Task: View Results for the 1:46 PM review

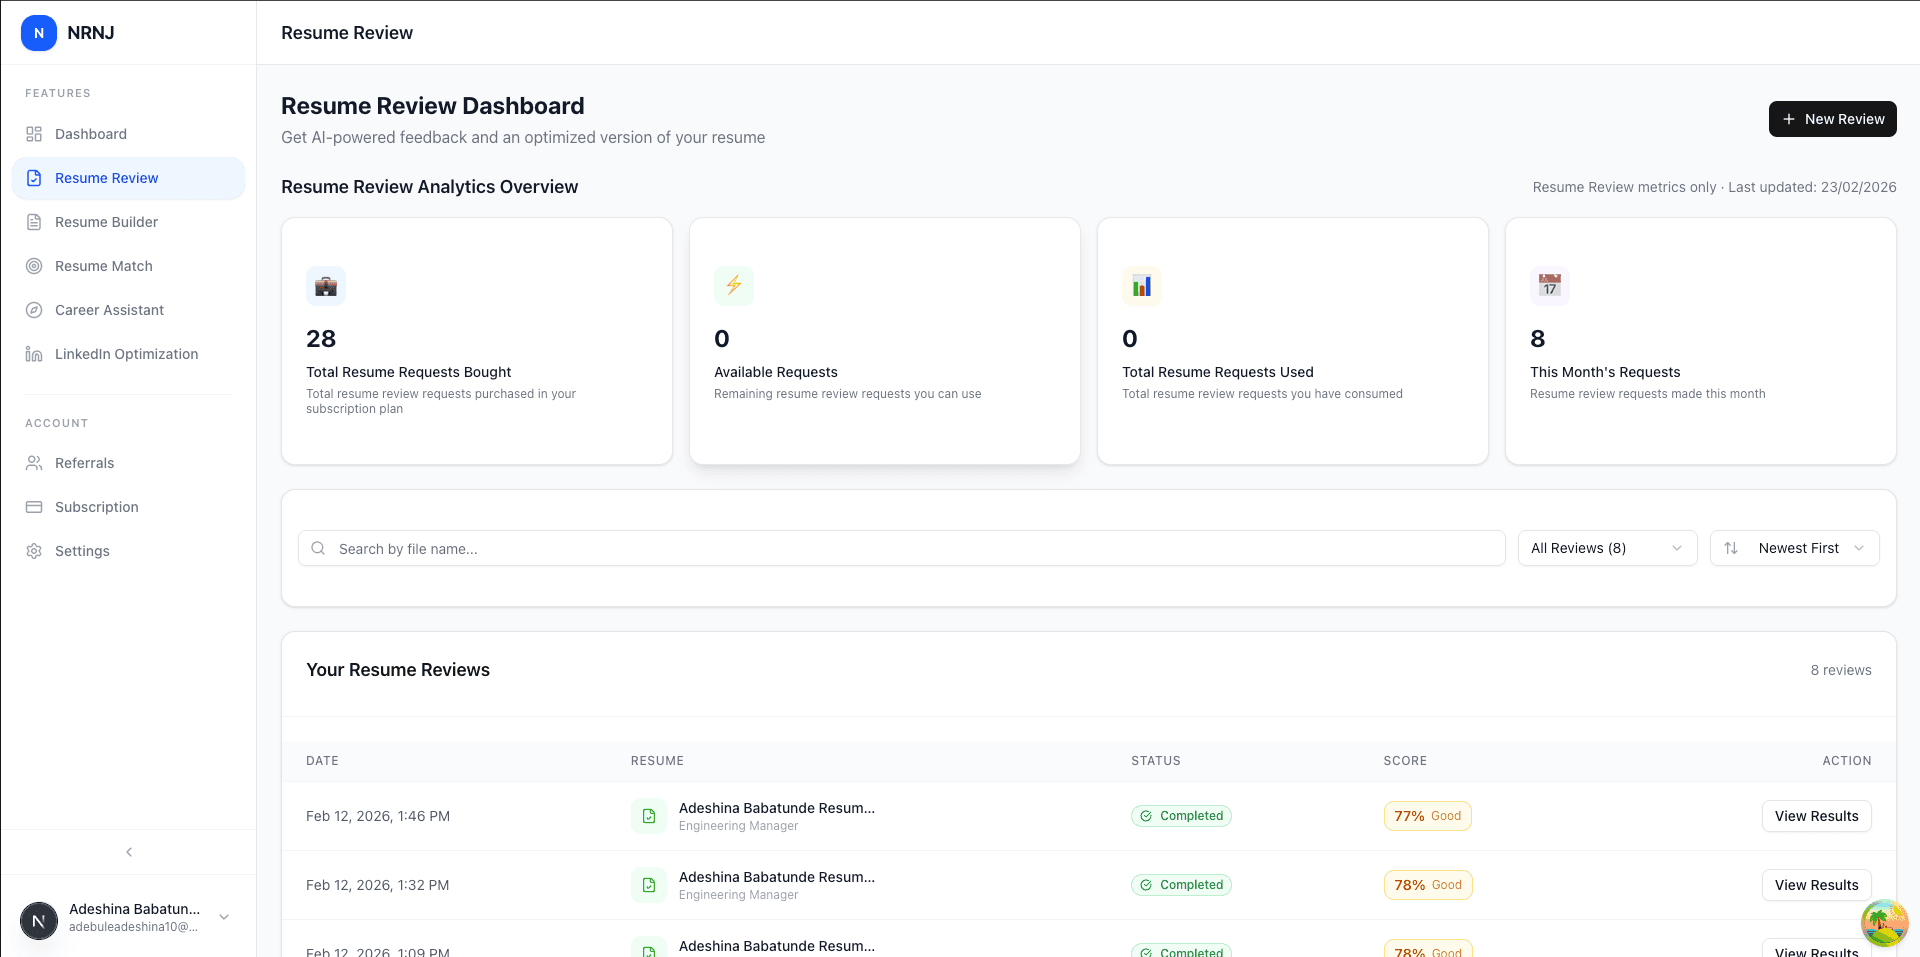Action: [1816, 816]
